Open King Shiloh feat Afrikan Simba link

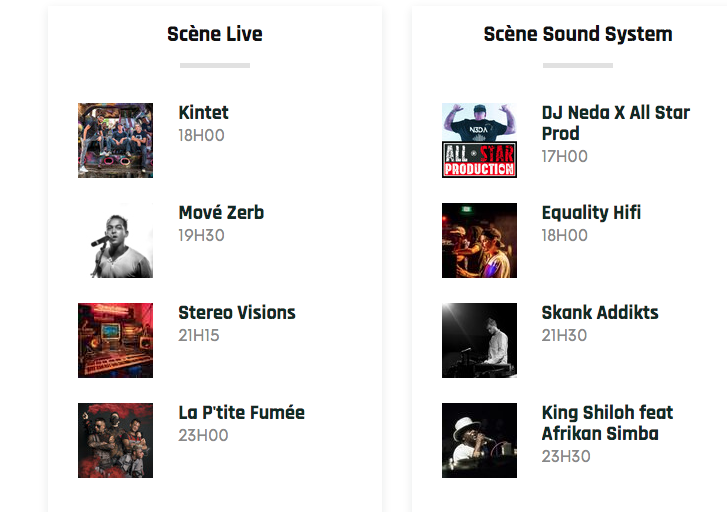[607, 423]
